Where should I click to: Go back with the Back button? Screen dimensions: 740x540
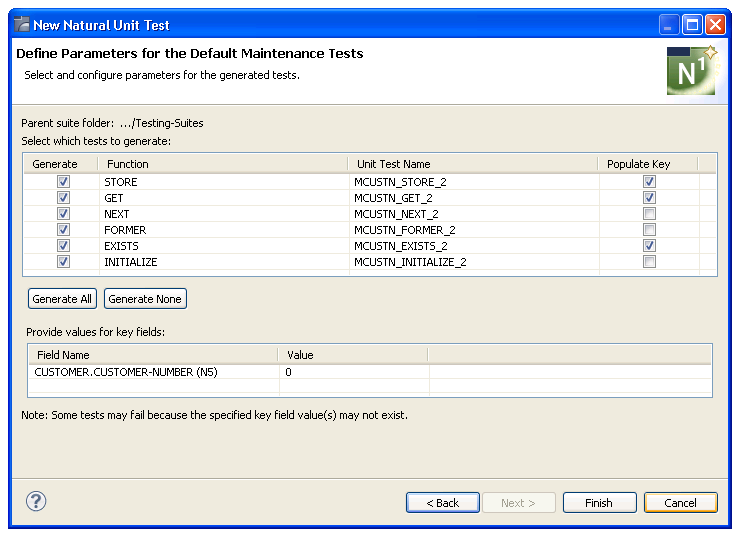click(443, 503)
